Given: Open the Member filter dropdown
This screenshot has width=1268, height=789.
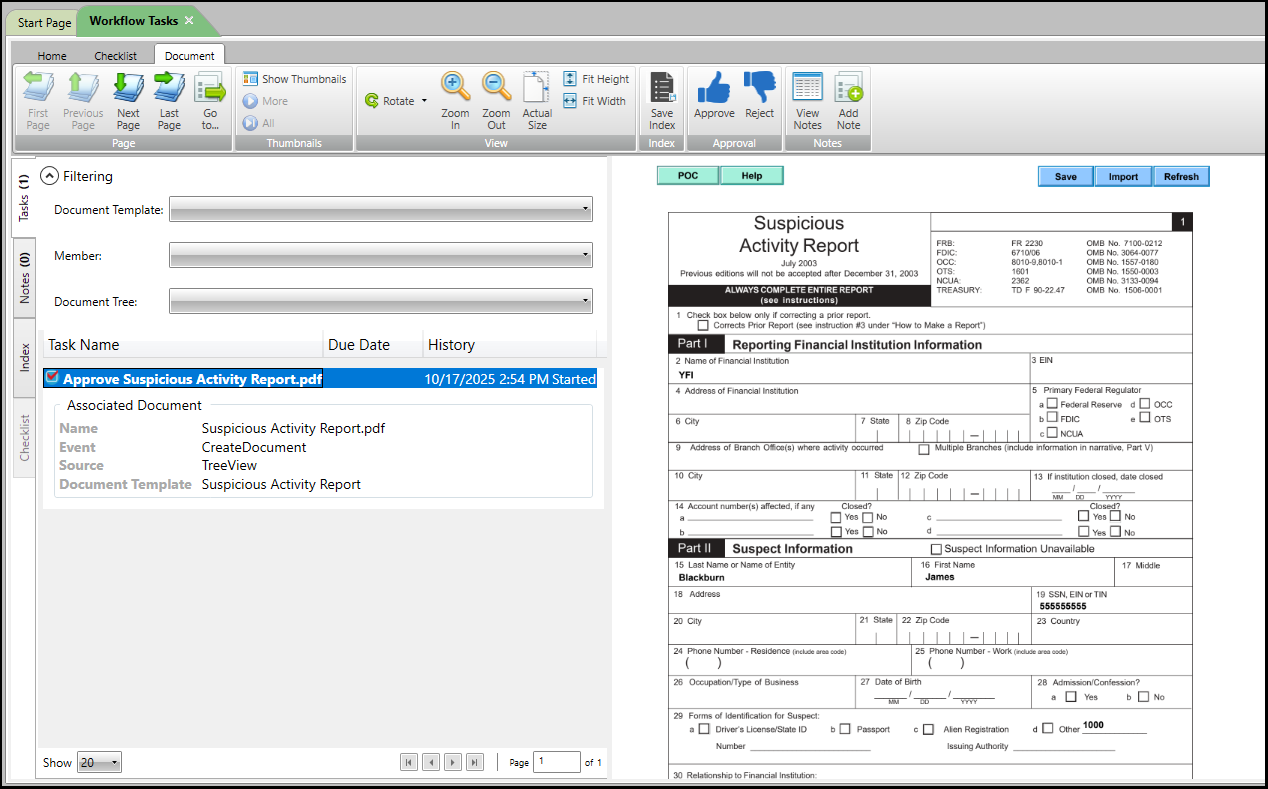Looking at the screenshot, I should pos(381,256).
